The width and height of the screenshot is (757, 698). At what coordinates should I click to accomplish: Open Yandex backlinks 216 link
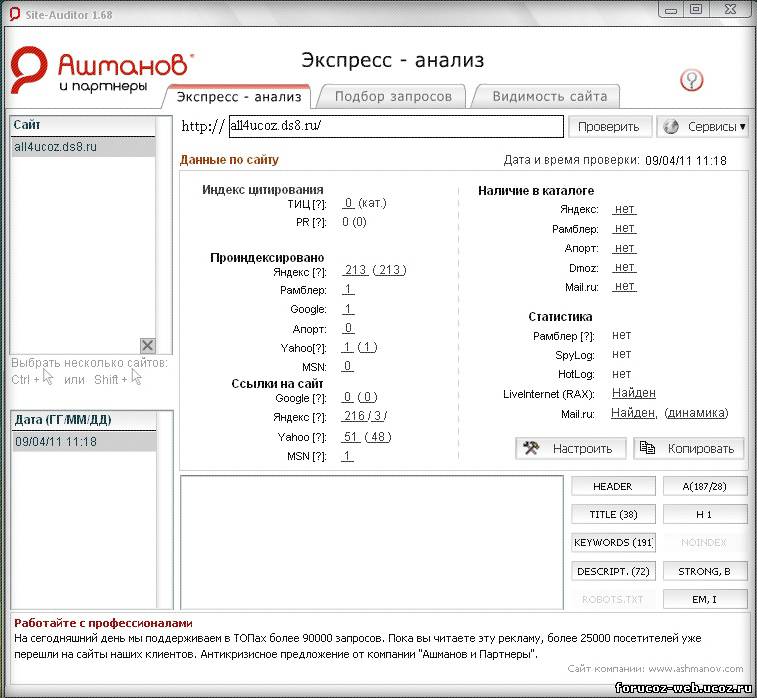(x=354, y=416)
